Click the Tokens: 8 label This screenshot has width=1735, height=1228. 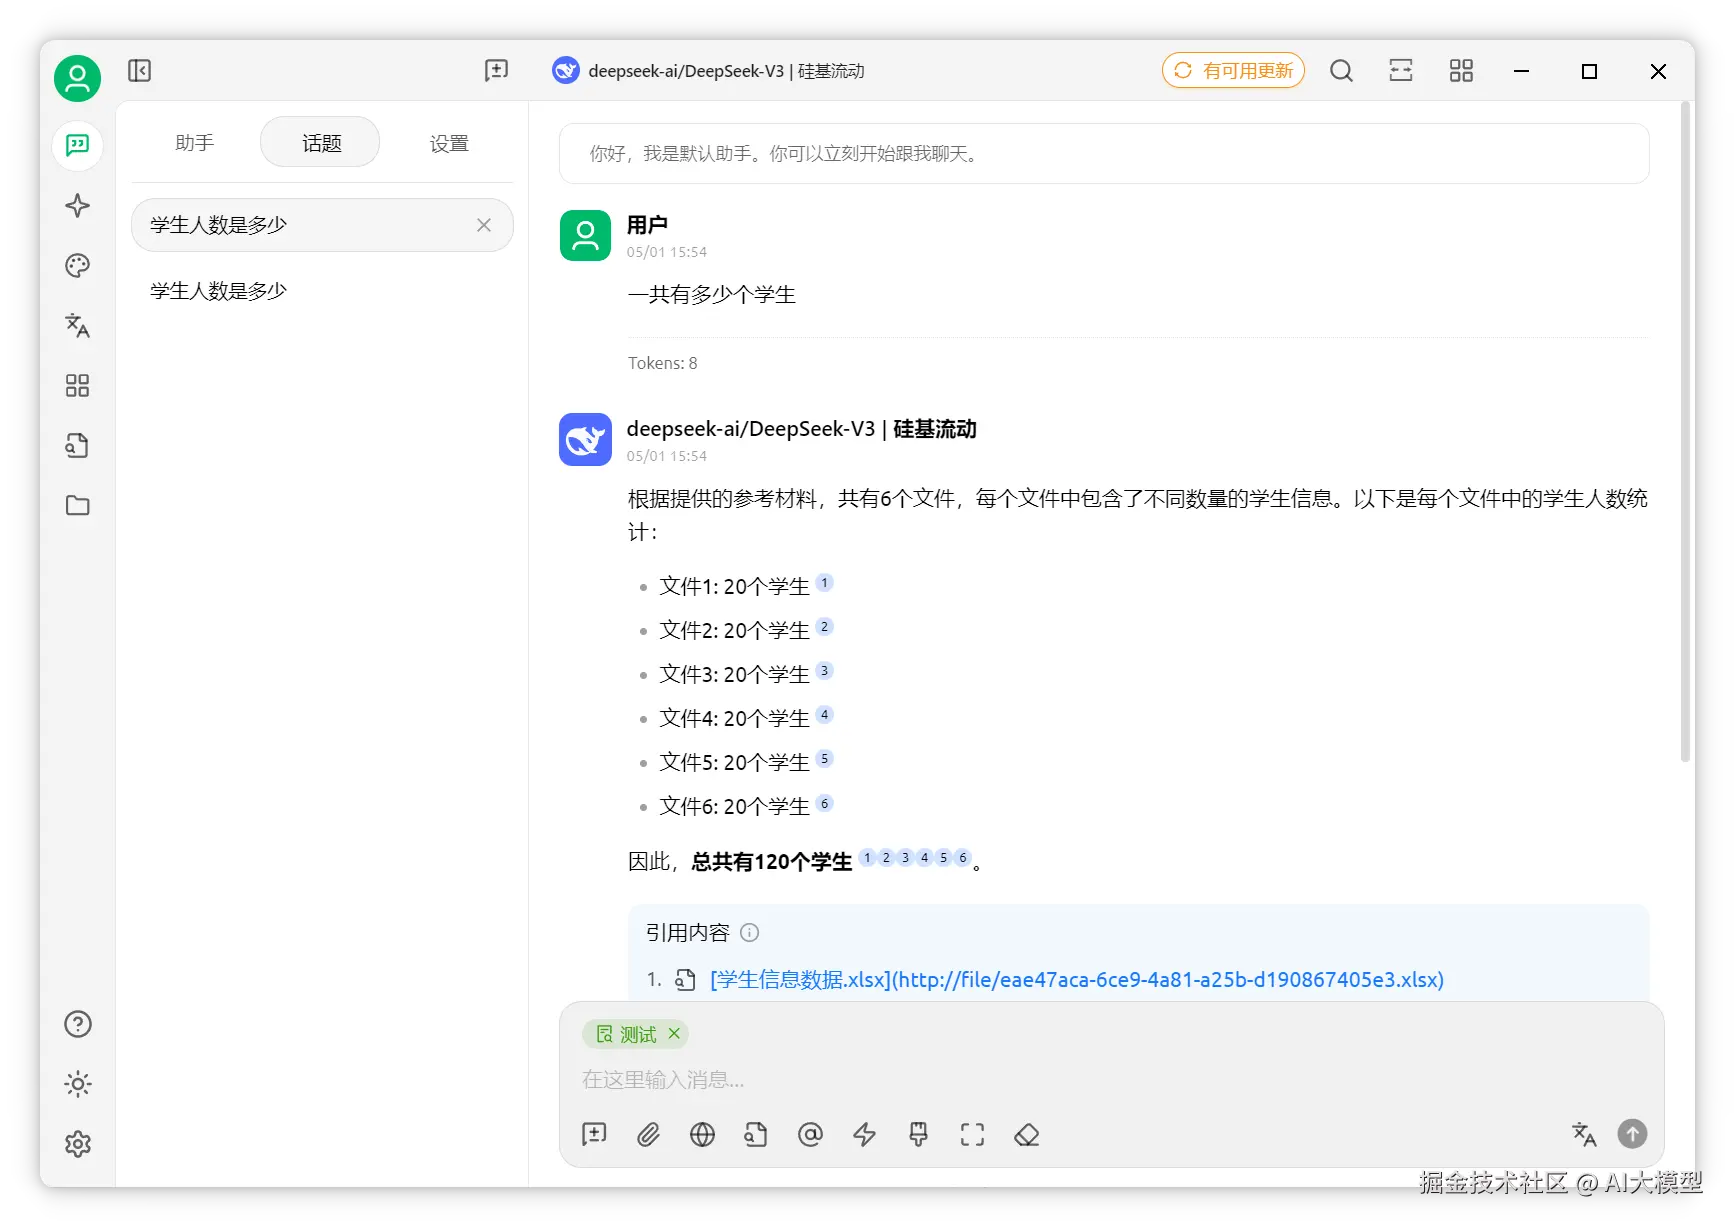pos(662,363)
